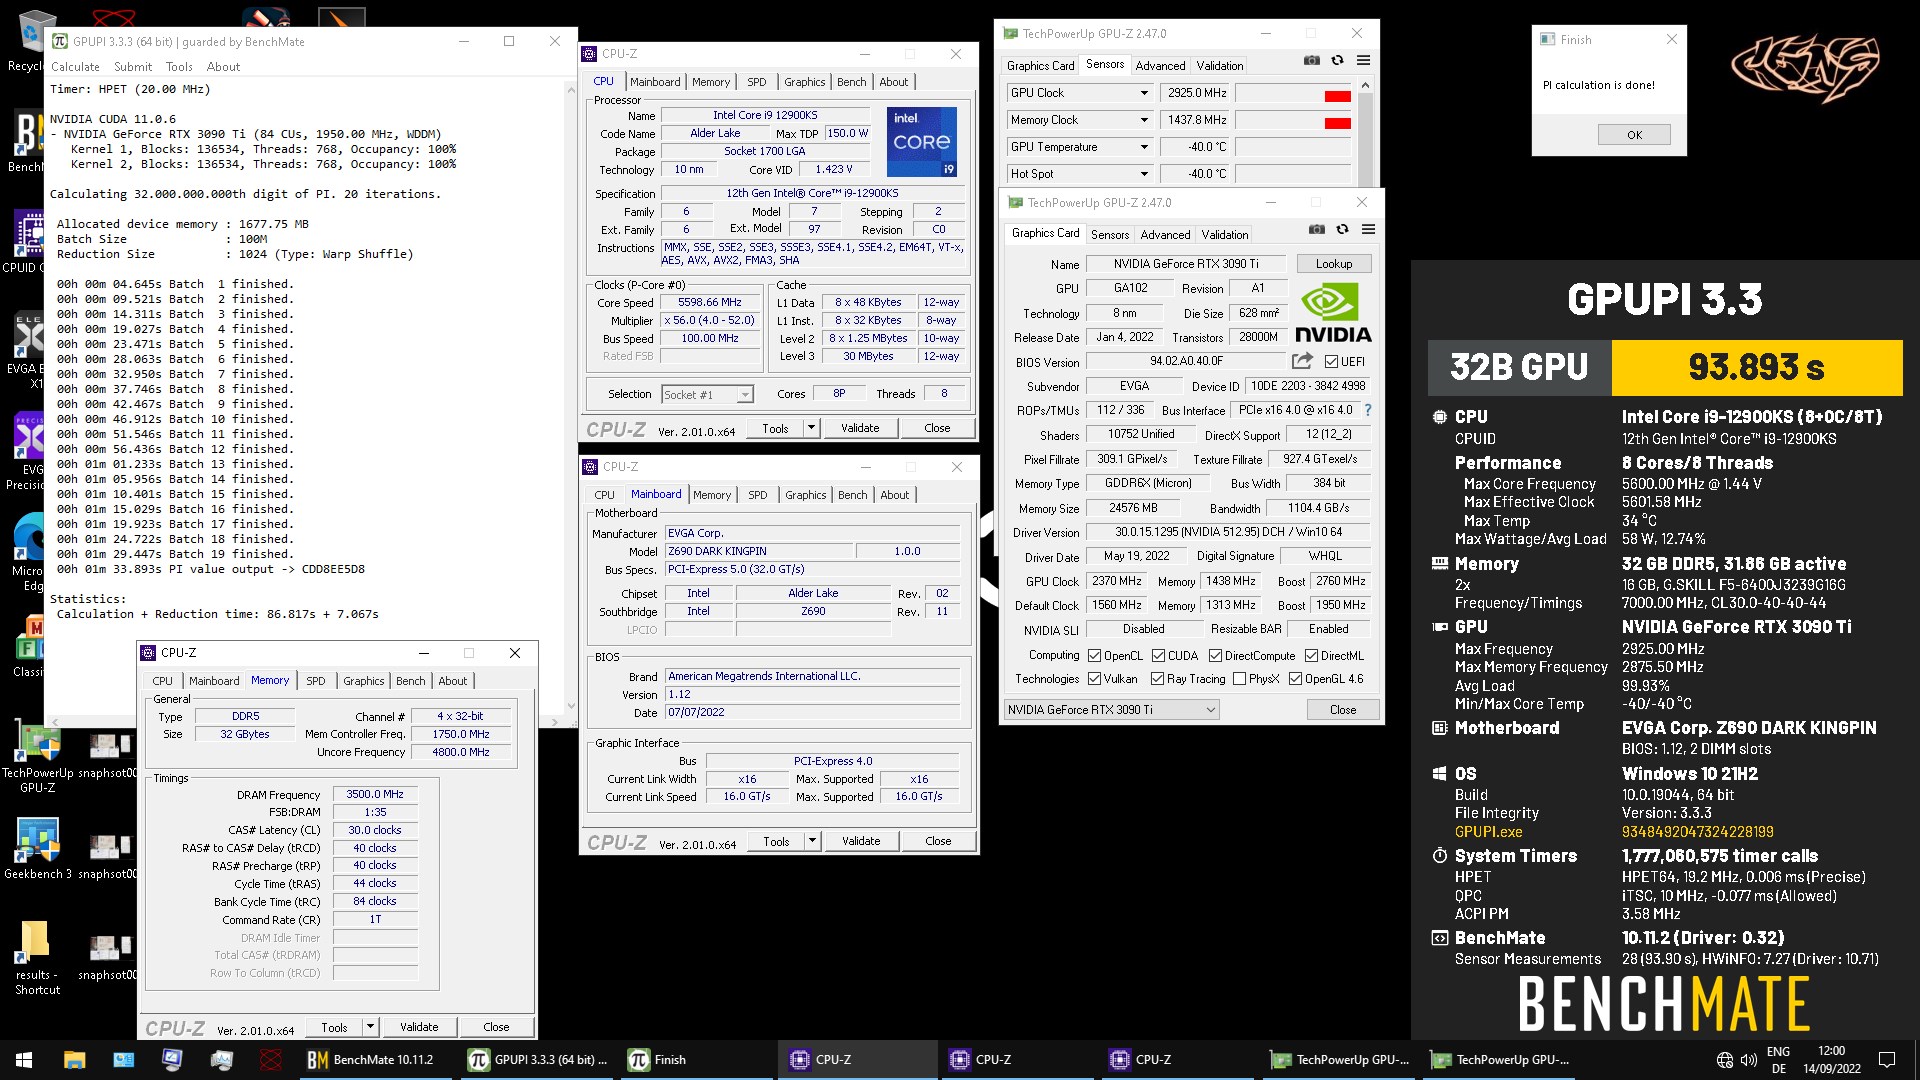This screenshot has height=1080, width=1920.
Task: Click the Lookup button in GPU-Z
Action: tap(1334, 264)
